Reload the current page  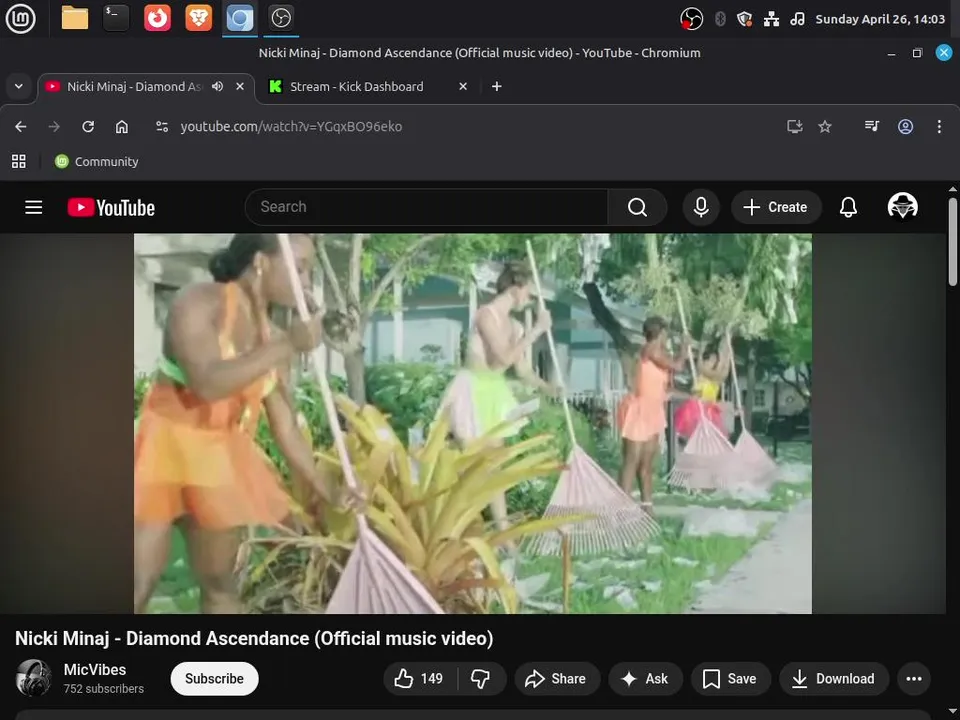tap(88, 127)
